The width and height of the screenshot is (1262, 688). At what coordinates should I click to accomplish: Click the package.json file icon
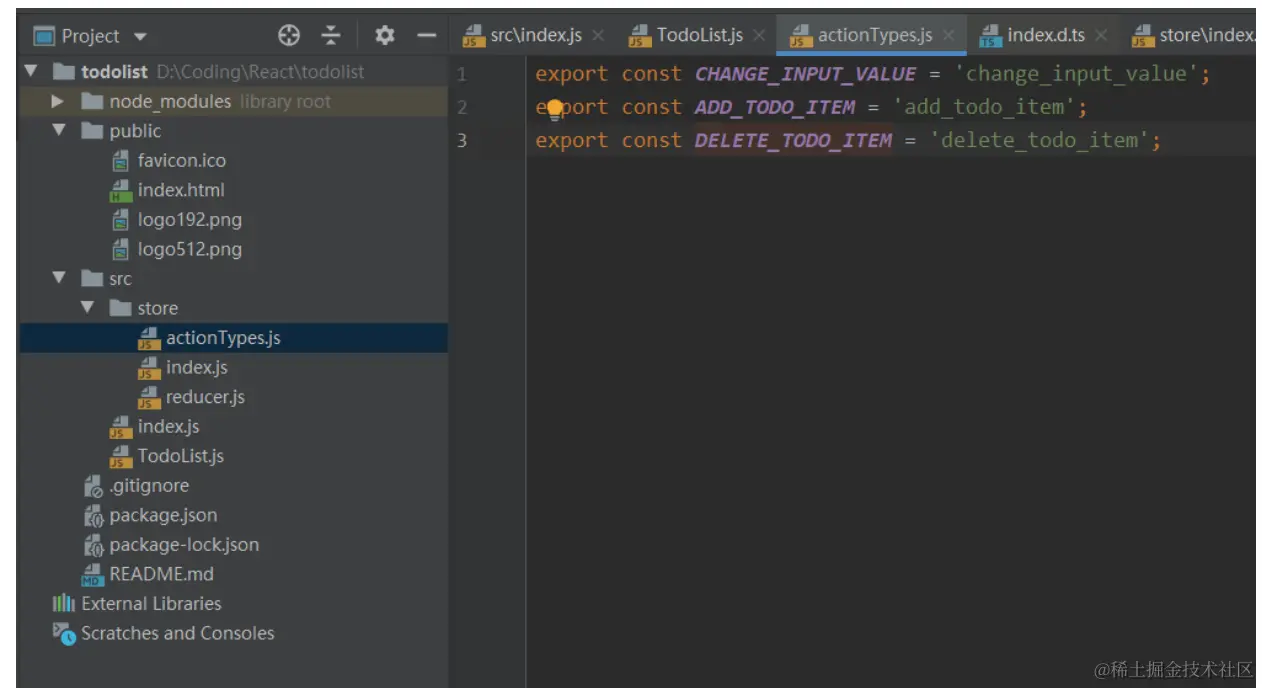point(93,516)
